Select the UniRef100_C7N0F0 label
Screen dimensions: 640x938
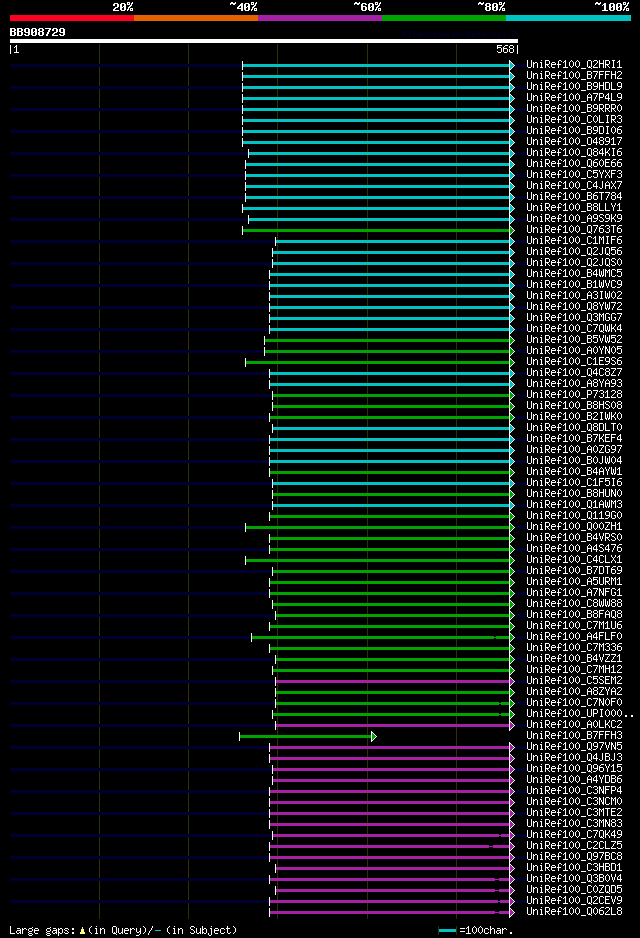tap(574, 703)
